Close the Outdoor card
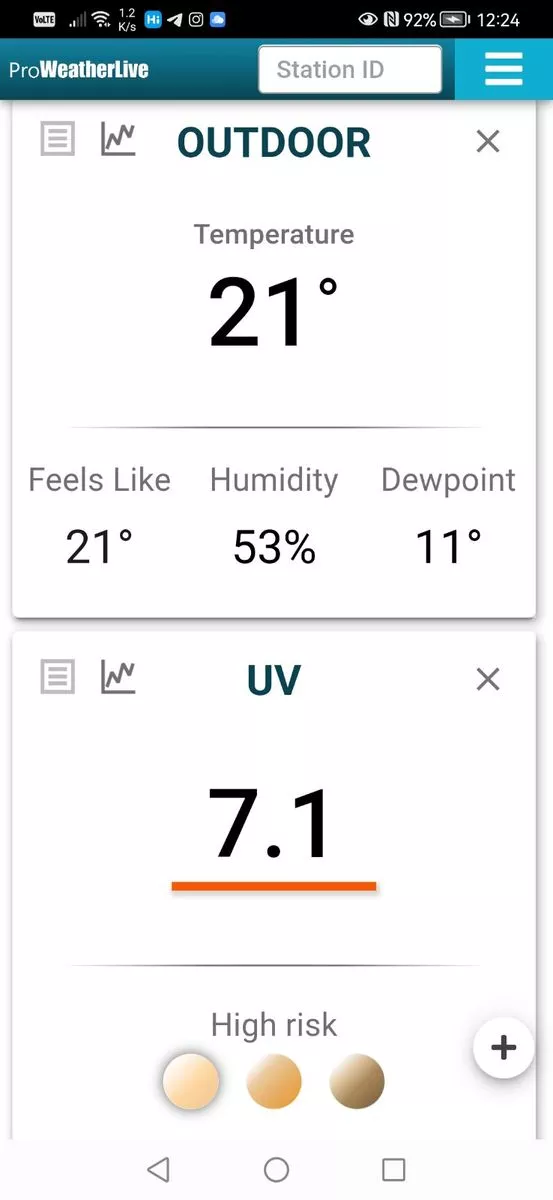 click(x=487, y=142)
